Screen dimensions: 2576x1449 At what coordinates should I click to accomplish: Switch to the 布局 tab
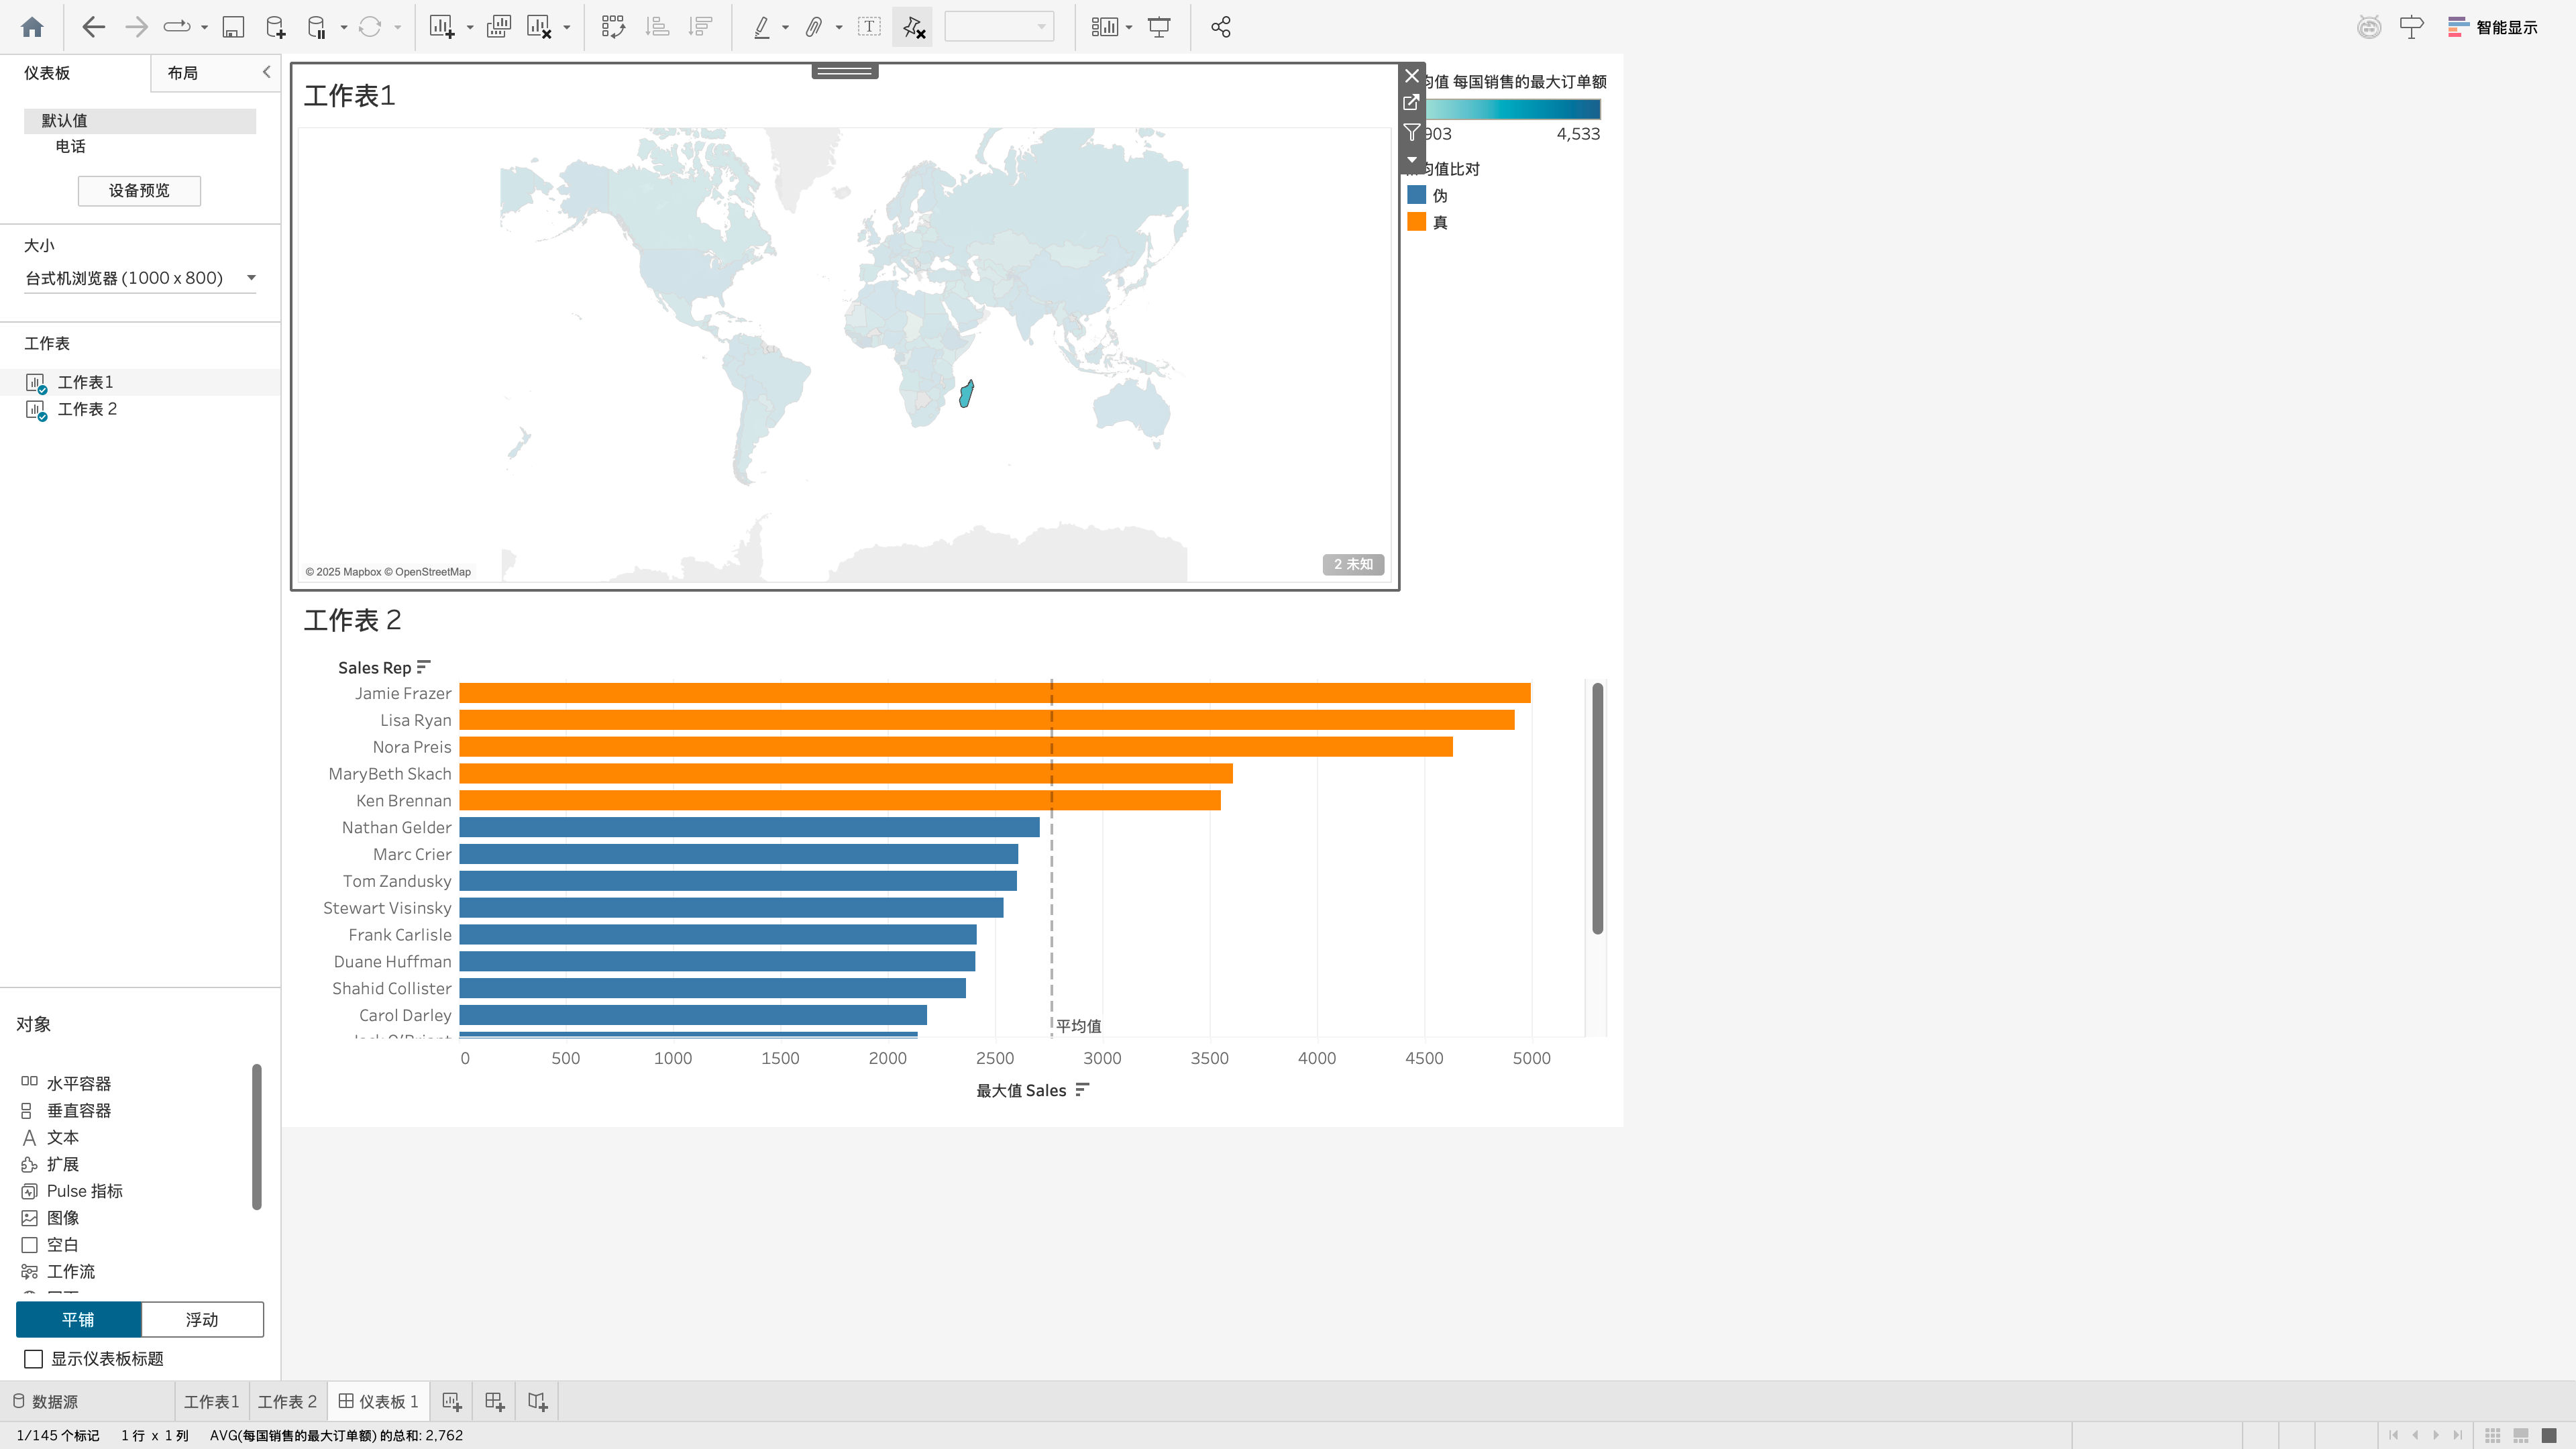182,73
